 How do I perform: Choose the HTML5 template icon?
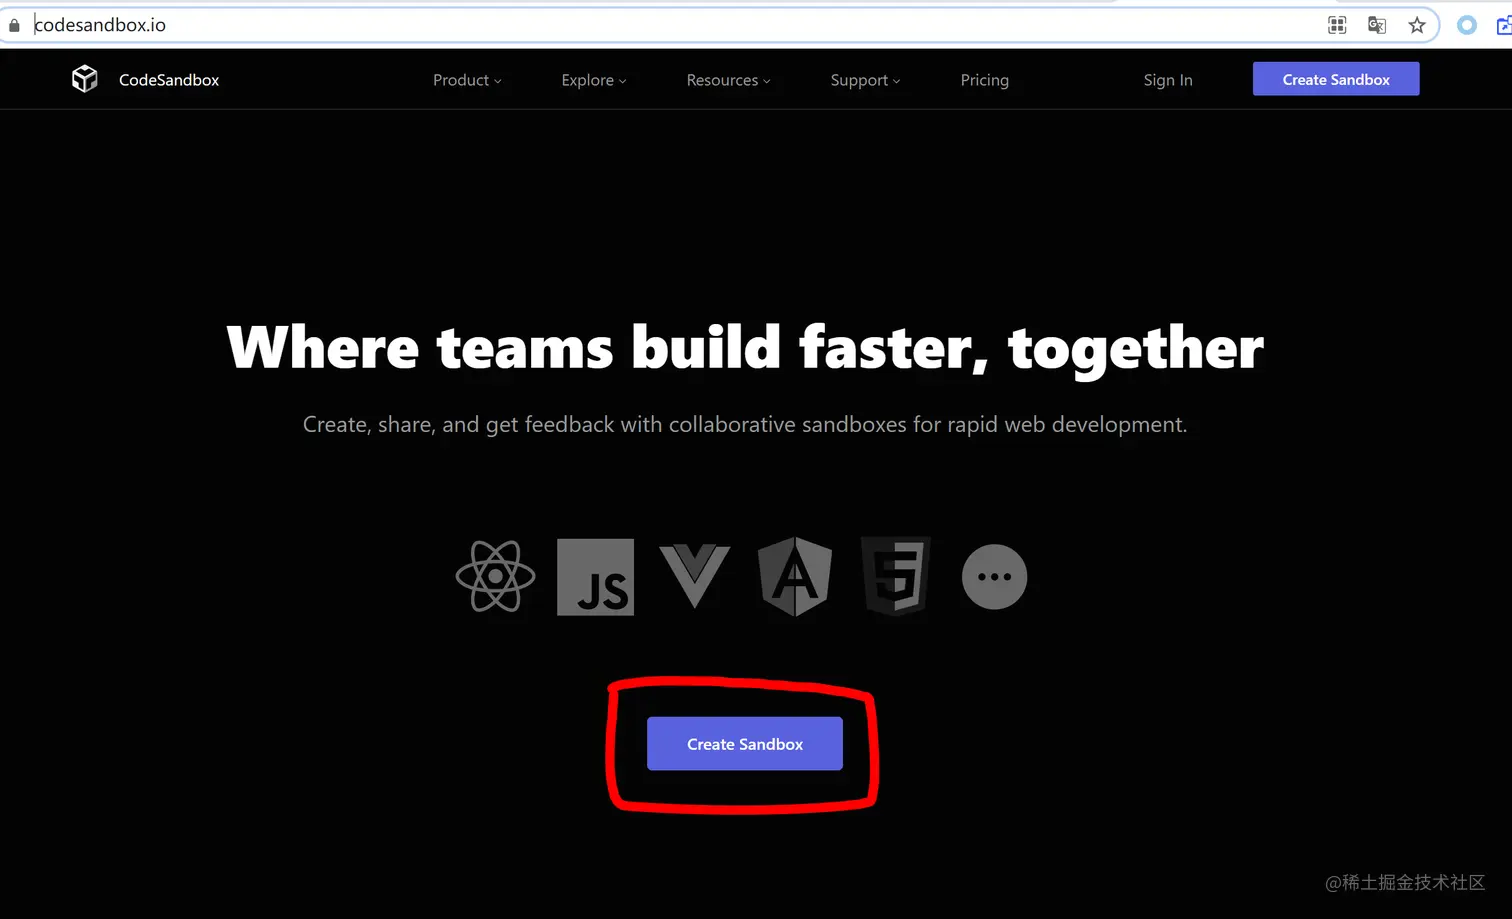[896, 576]
